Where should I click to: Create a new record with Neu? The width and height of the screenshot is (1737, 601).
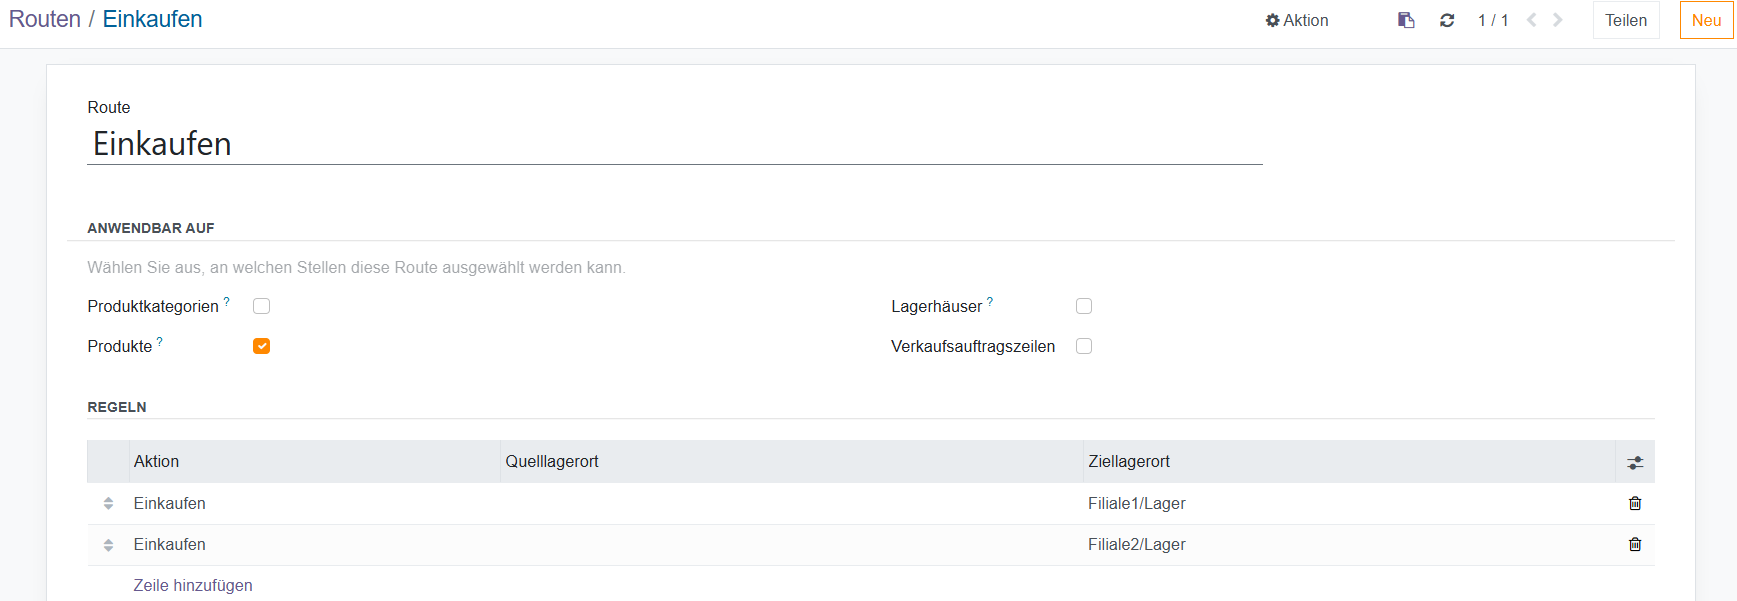pos(1706,20)
